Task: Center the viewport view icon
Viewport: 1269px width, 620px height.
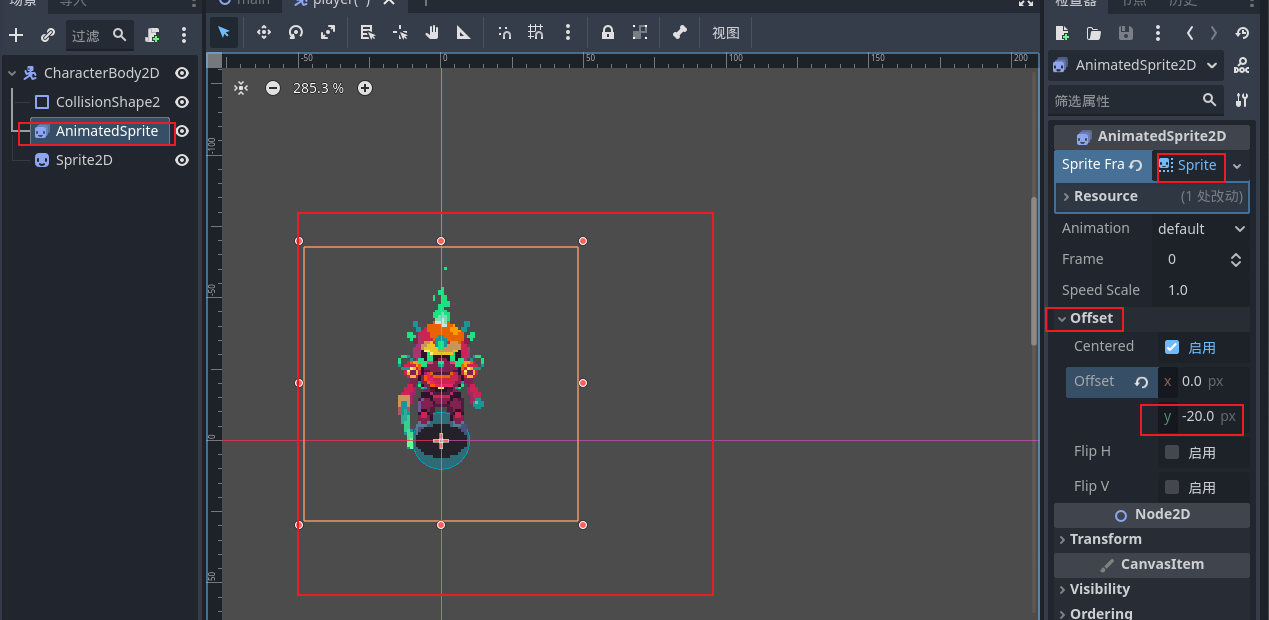Action: tap(241, 88)
